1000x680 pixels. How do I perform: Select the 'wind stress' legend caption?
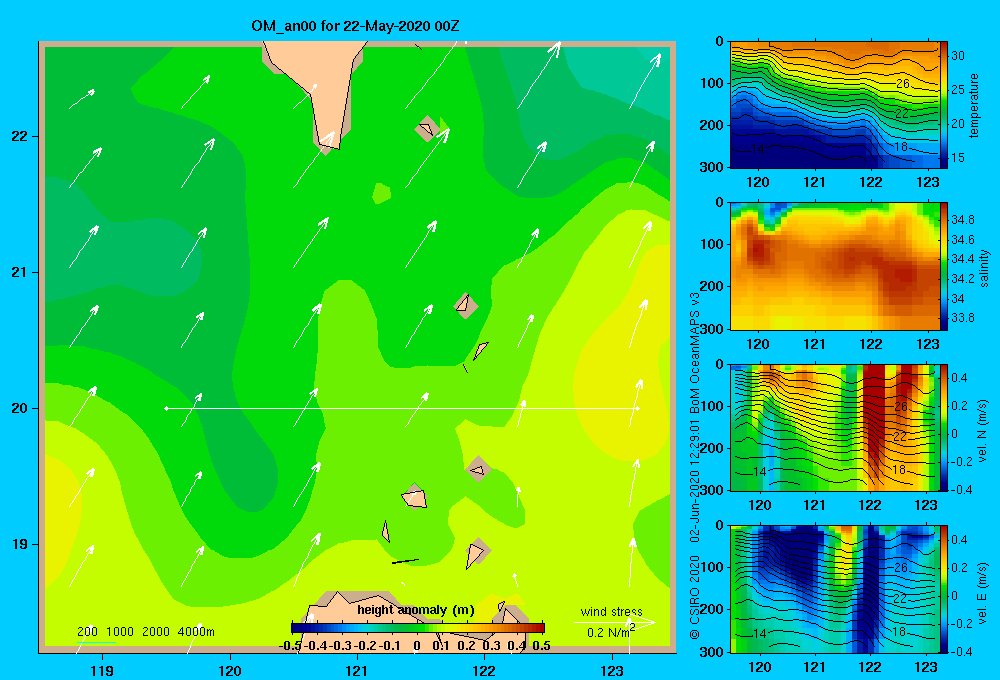(x=611, y=611)
